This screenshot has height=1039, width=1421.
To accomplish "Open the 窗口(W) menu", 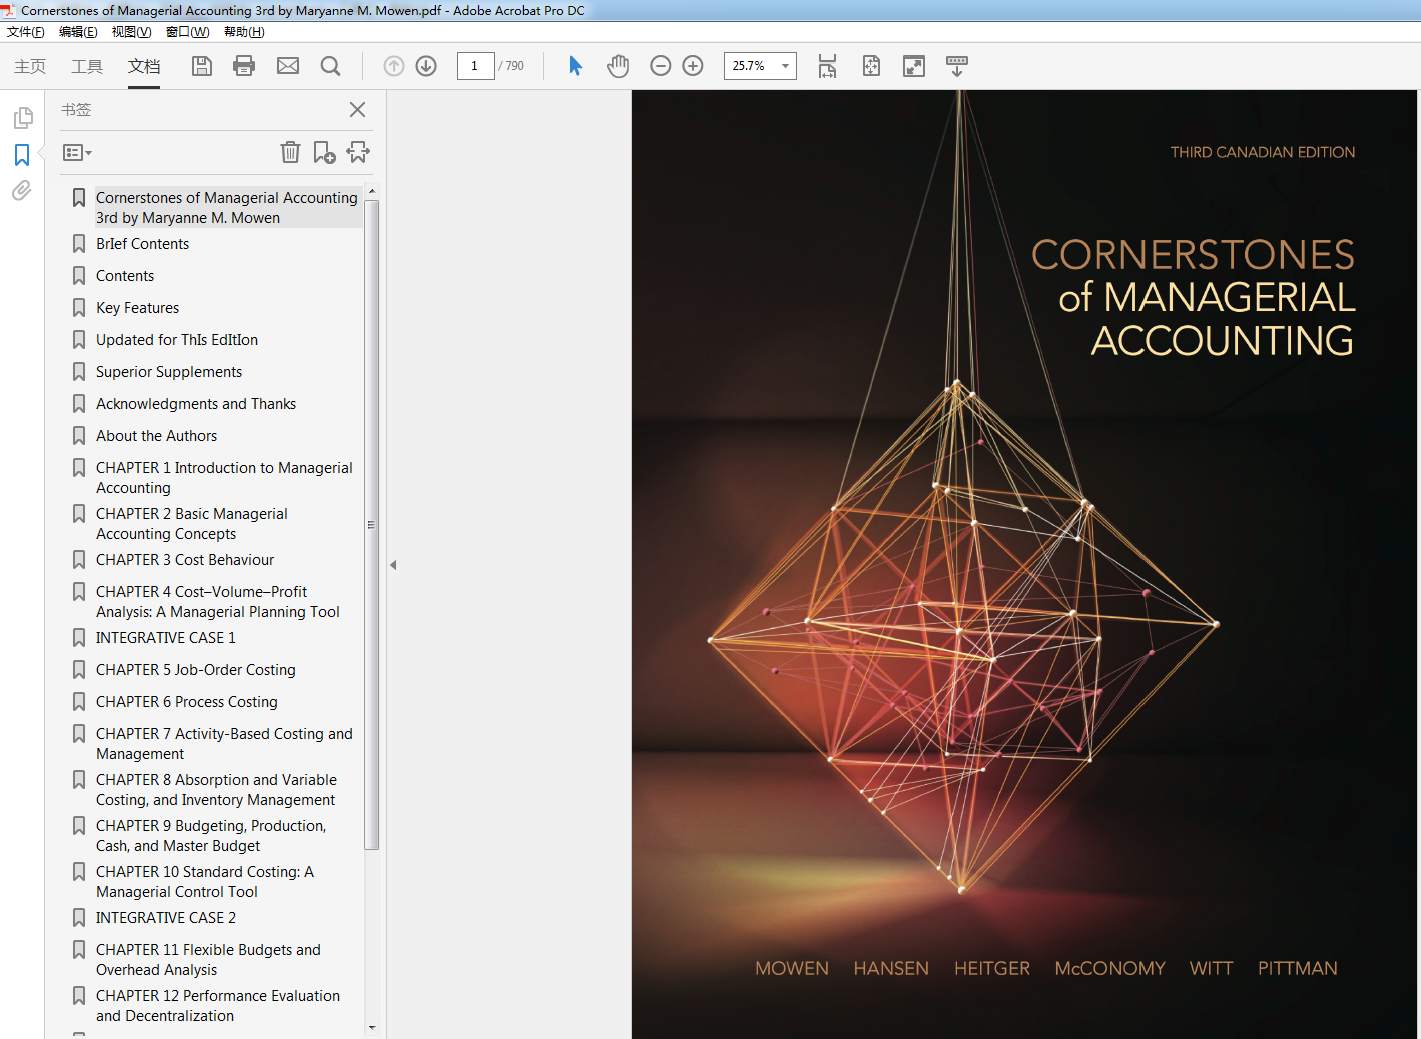I will (187, 32).
